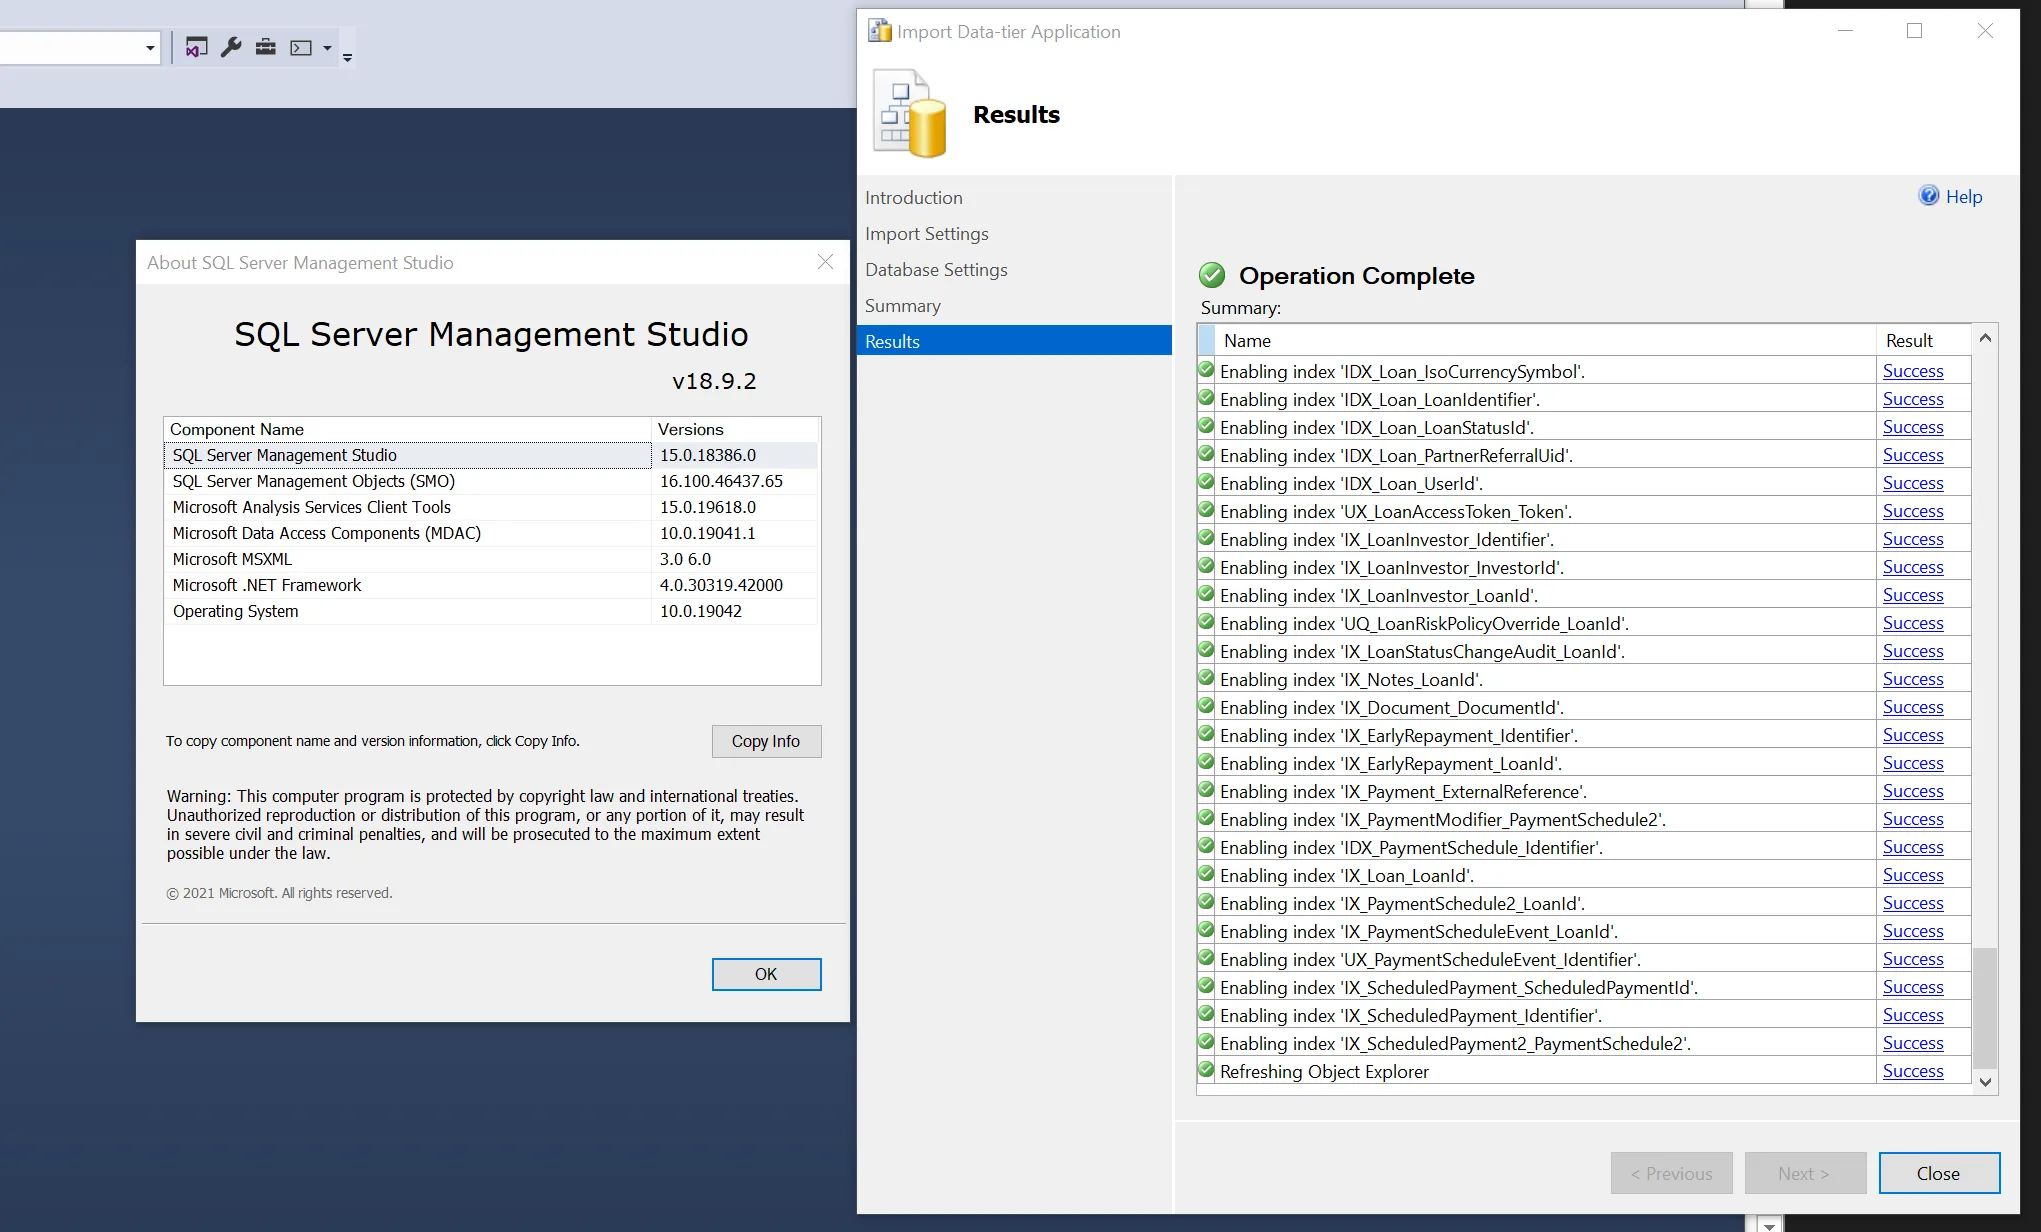Click the blue Help question mark icon
This screenshot has width=2041, height=1232.
1928,196
